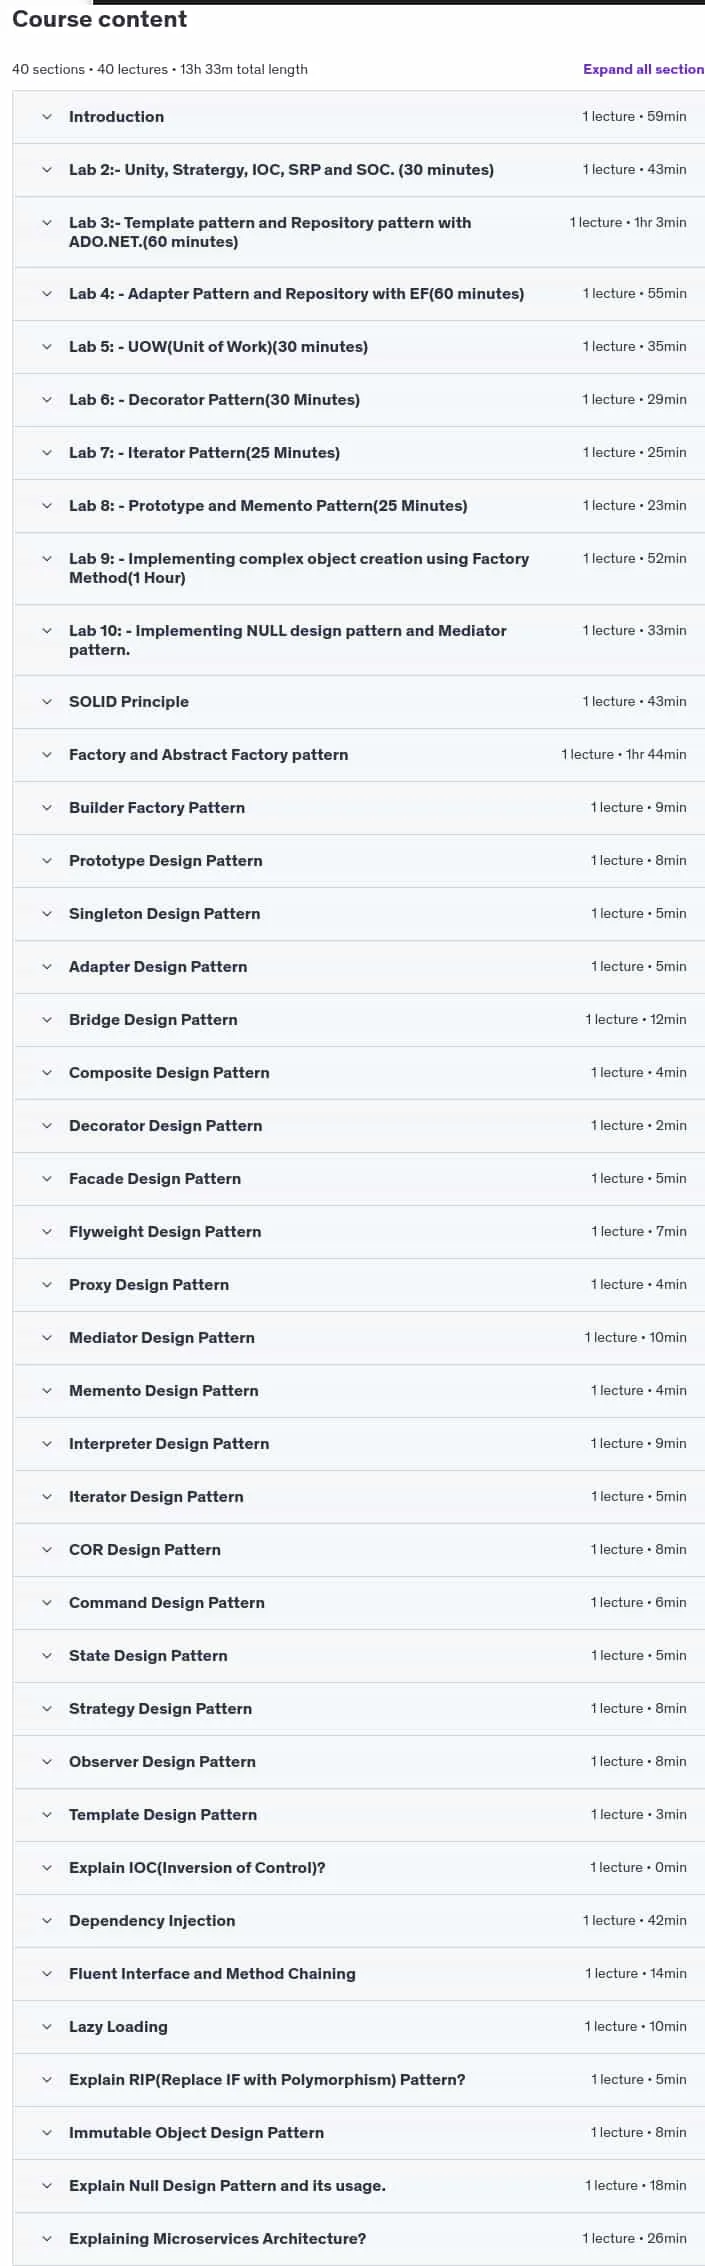Open Immutable Object Design Pattern section
Screen dimensions: 705x2266
(x=358, y=2133)
